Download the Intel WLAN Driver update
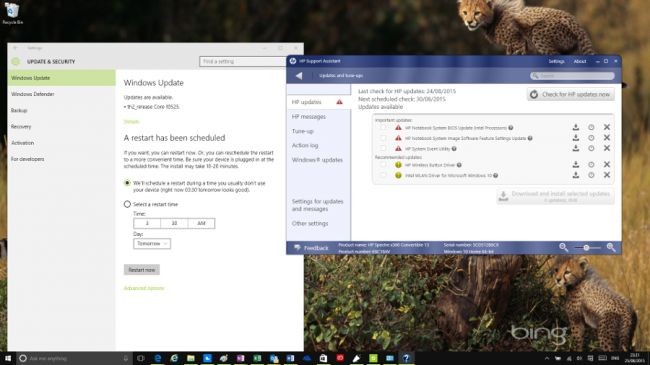Image resolution: width=650 pixels, height=365 pixels. tap(576, 175)
